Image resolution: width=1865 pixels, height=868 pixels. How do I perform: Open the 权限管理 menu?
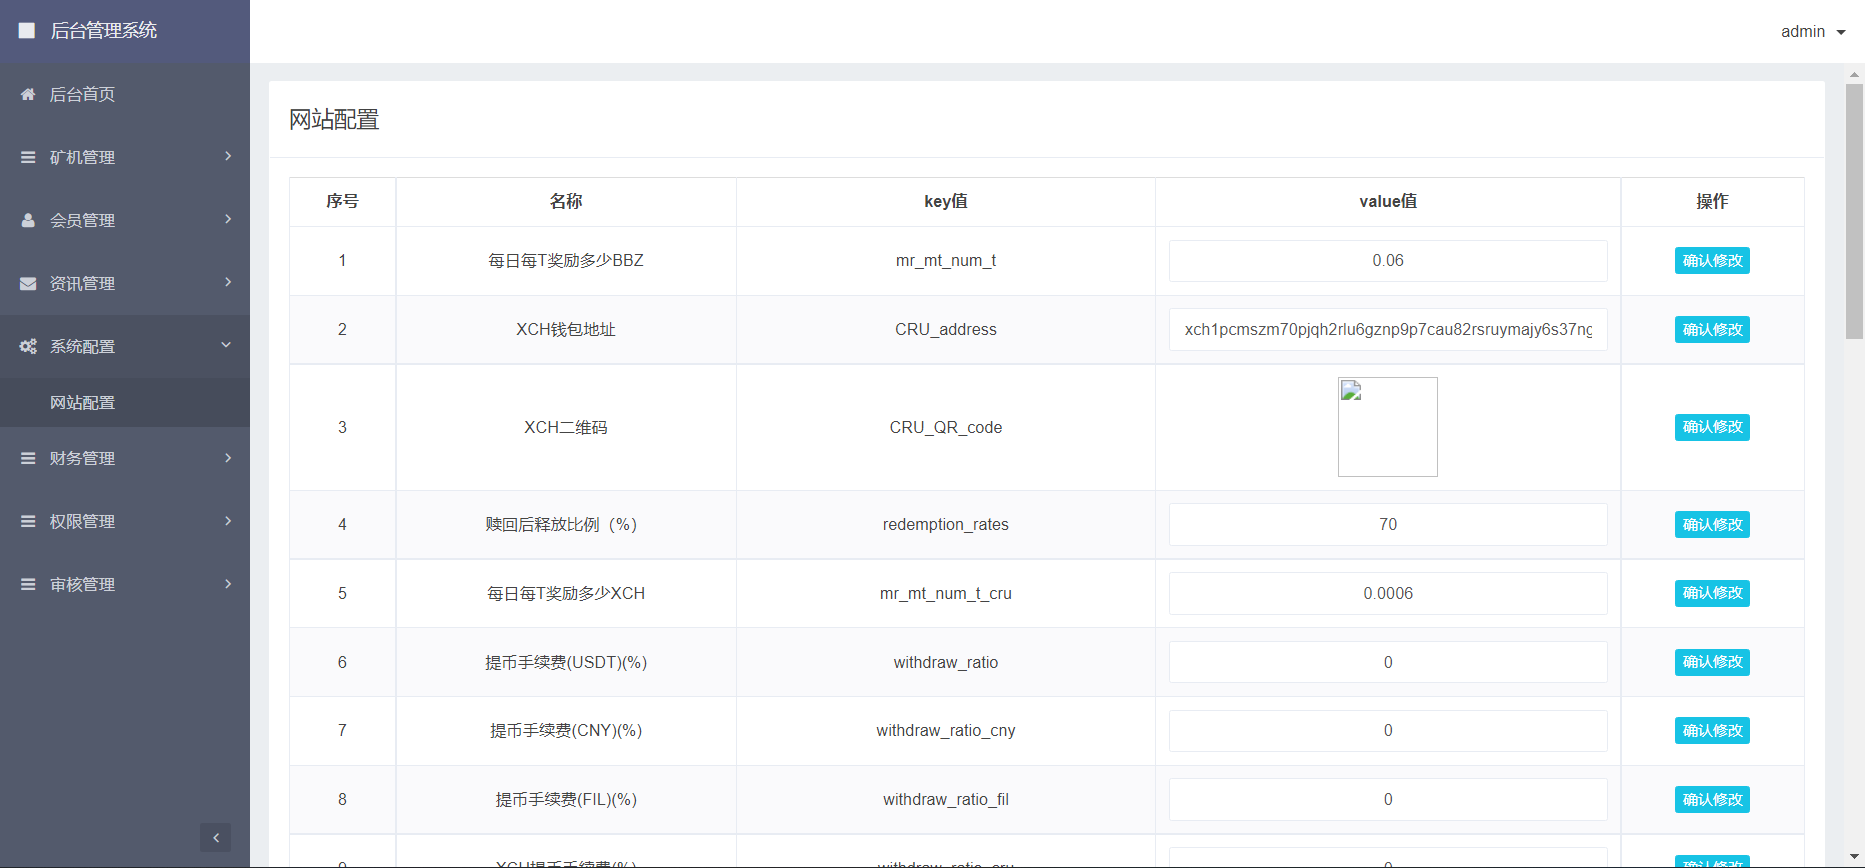coord(125,521)
